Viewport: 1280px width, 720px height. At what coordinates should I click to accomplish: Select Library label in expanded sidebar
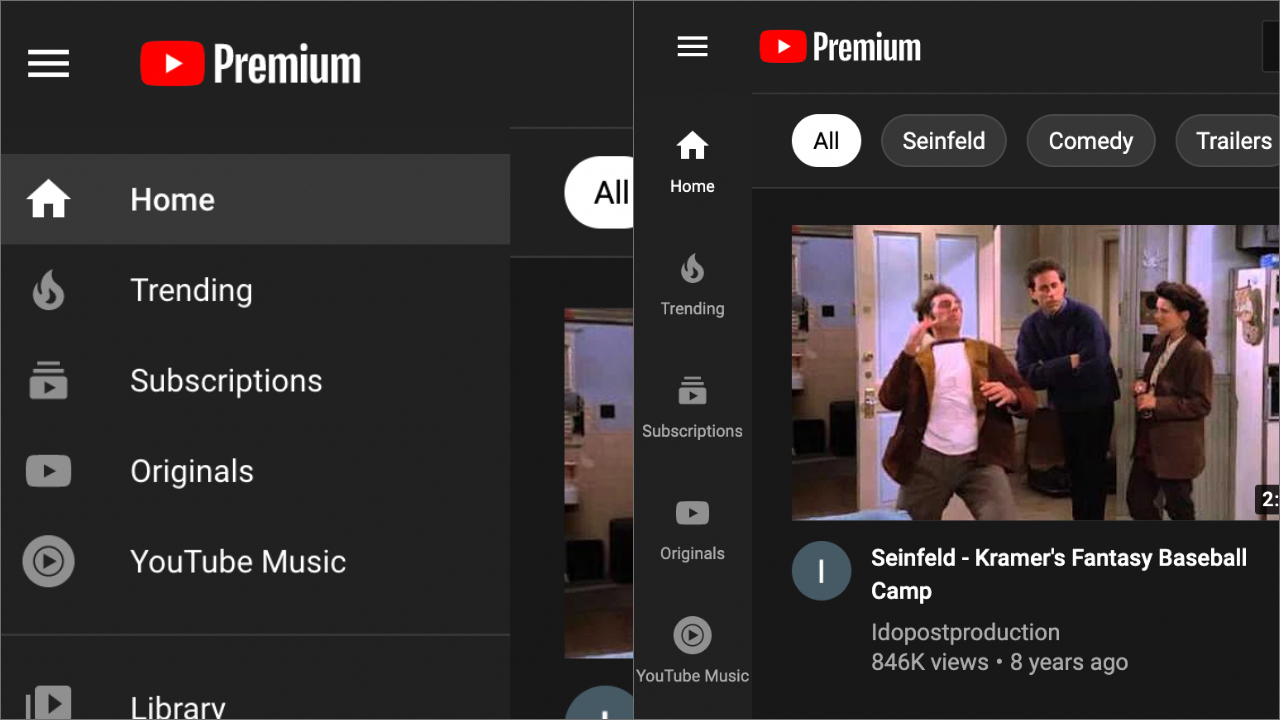tap(178, 706)
